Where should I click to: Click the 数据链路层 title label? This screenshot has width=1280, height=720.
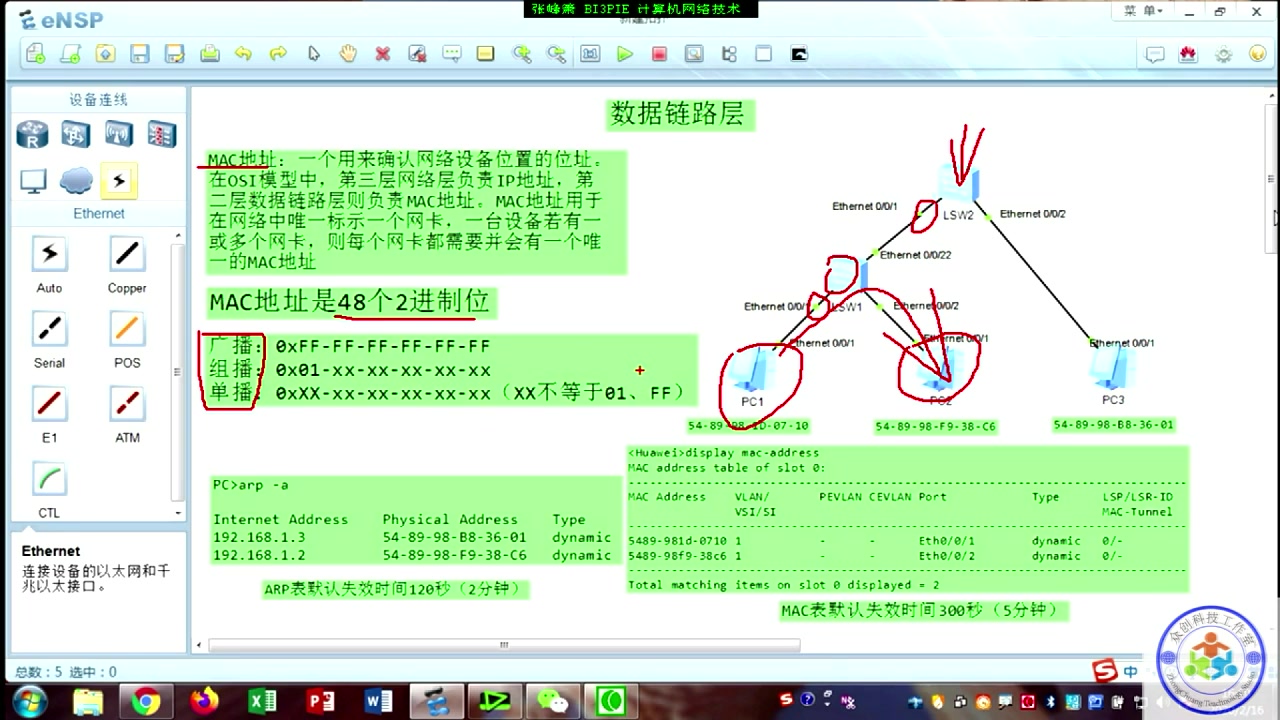(x=678, y=115)
